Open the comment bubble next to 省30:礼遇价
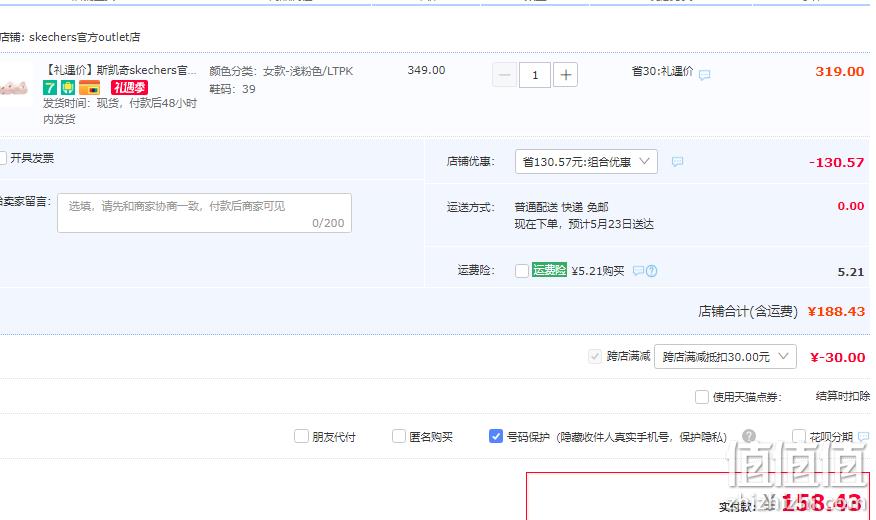876x520 pixels. [x=704, y=74]
